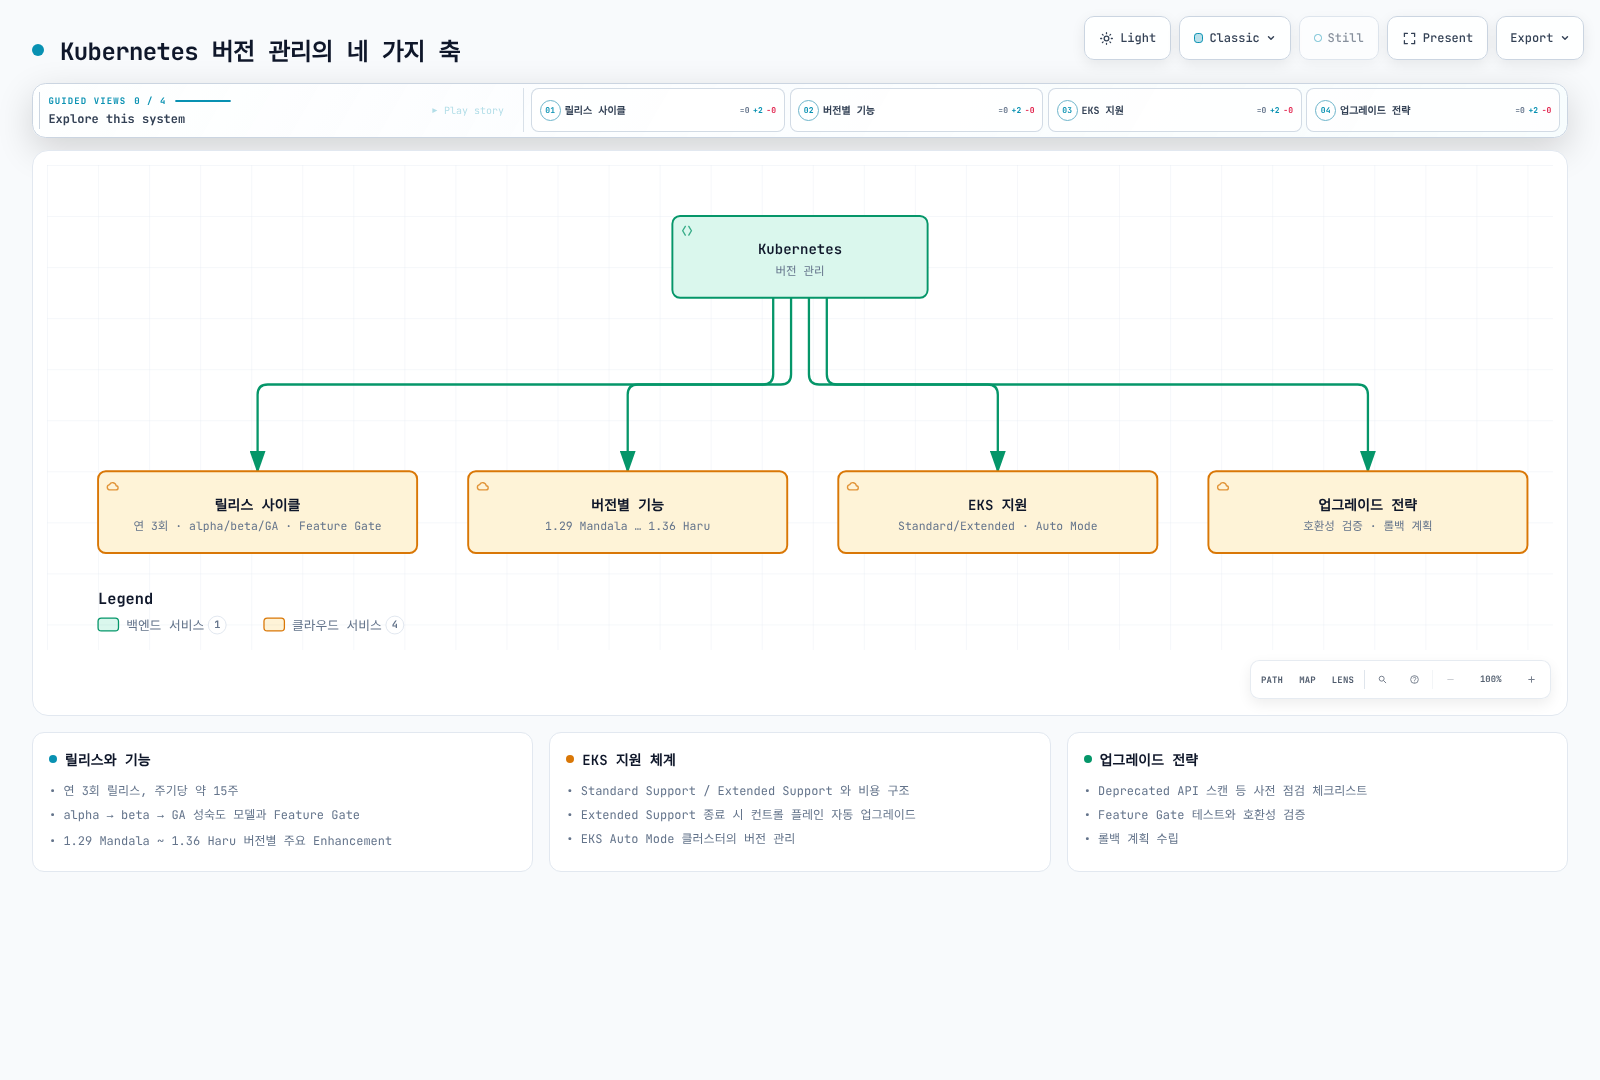Click the Export chevron arrow
The height and width of the screenshot is (1080, 1600).
[1565, 38]
